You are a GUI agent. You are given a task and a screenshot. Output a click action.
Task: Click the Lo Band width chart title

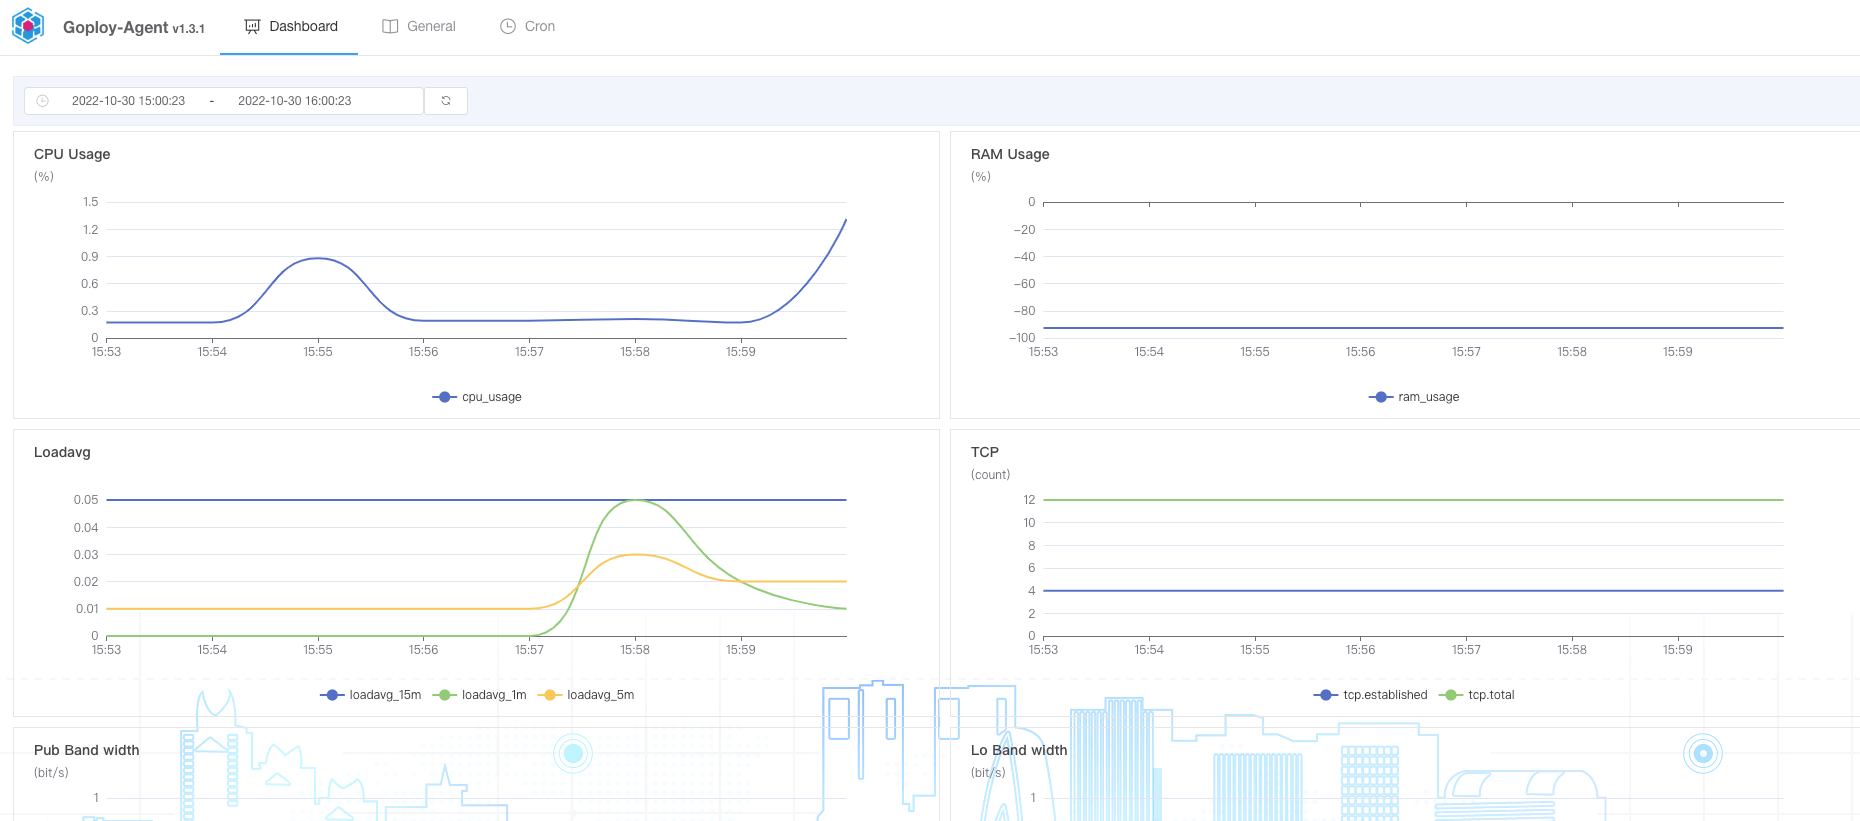click(1019, 750)
